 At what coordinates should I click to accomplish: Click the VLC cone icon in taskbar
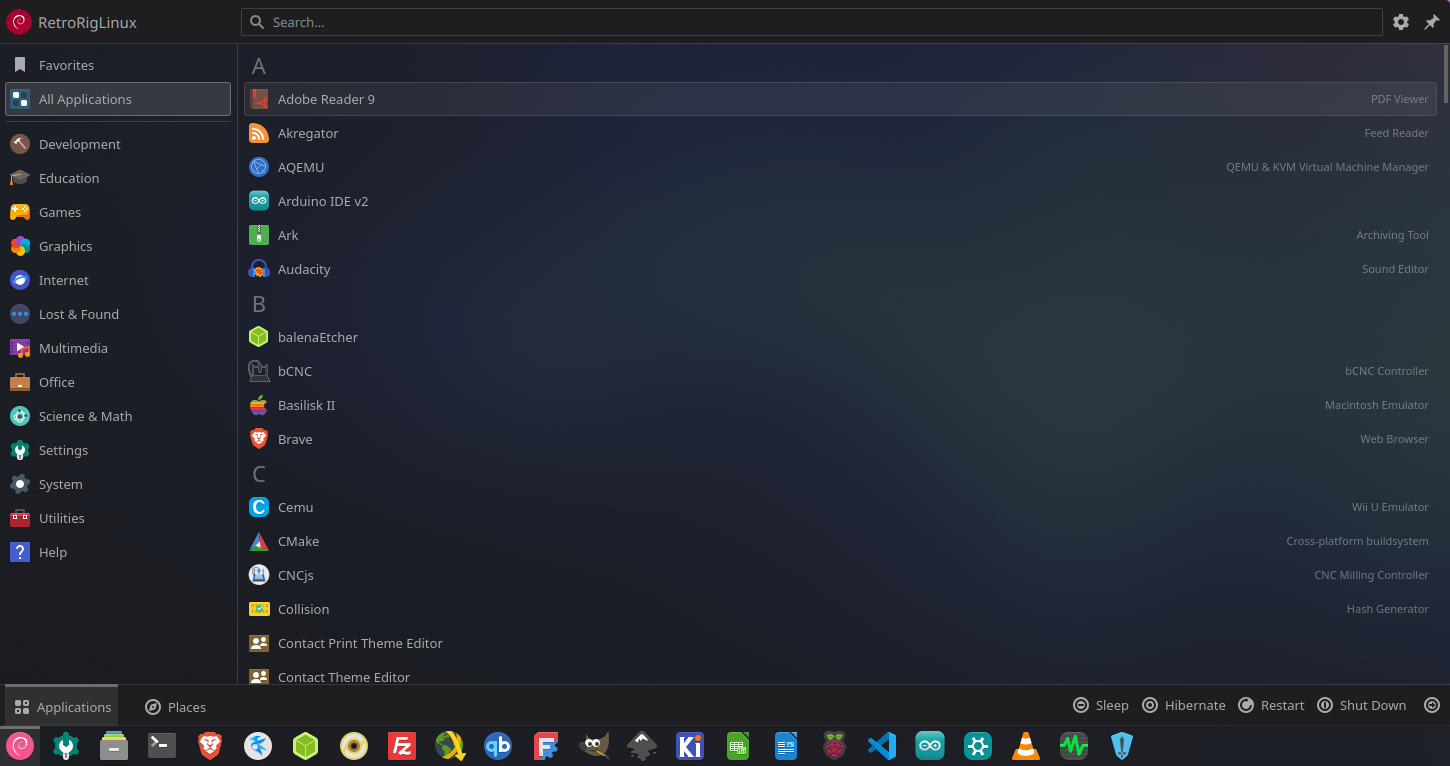pos(1025,746)
